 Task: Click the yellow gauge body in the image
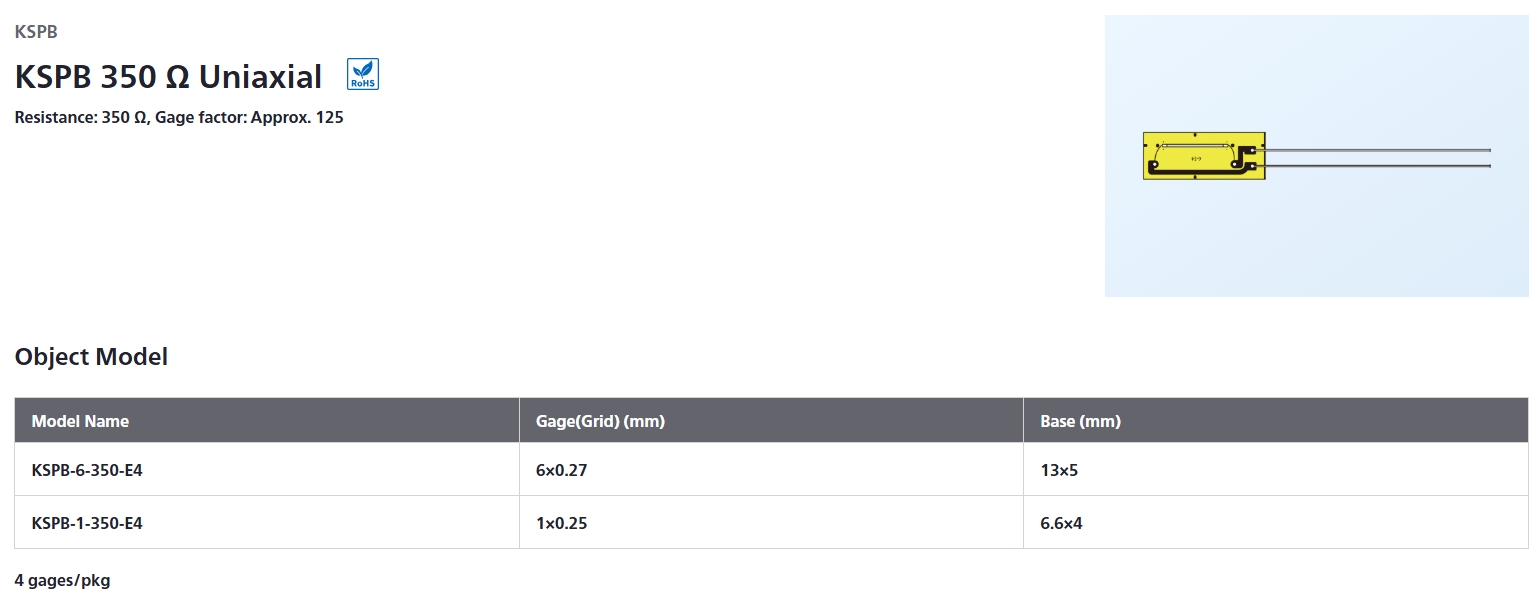pos(1204,156)
